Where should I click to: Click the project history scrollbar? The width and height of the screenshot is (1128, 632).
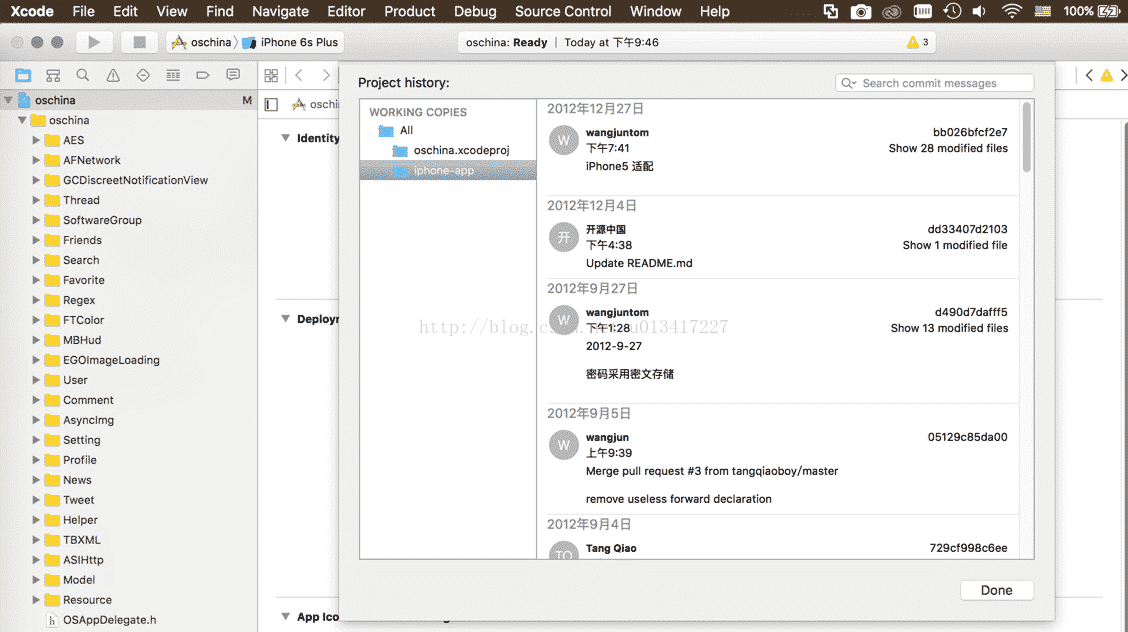pos(1027,137)
